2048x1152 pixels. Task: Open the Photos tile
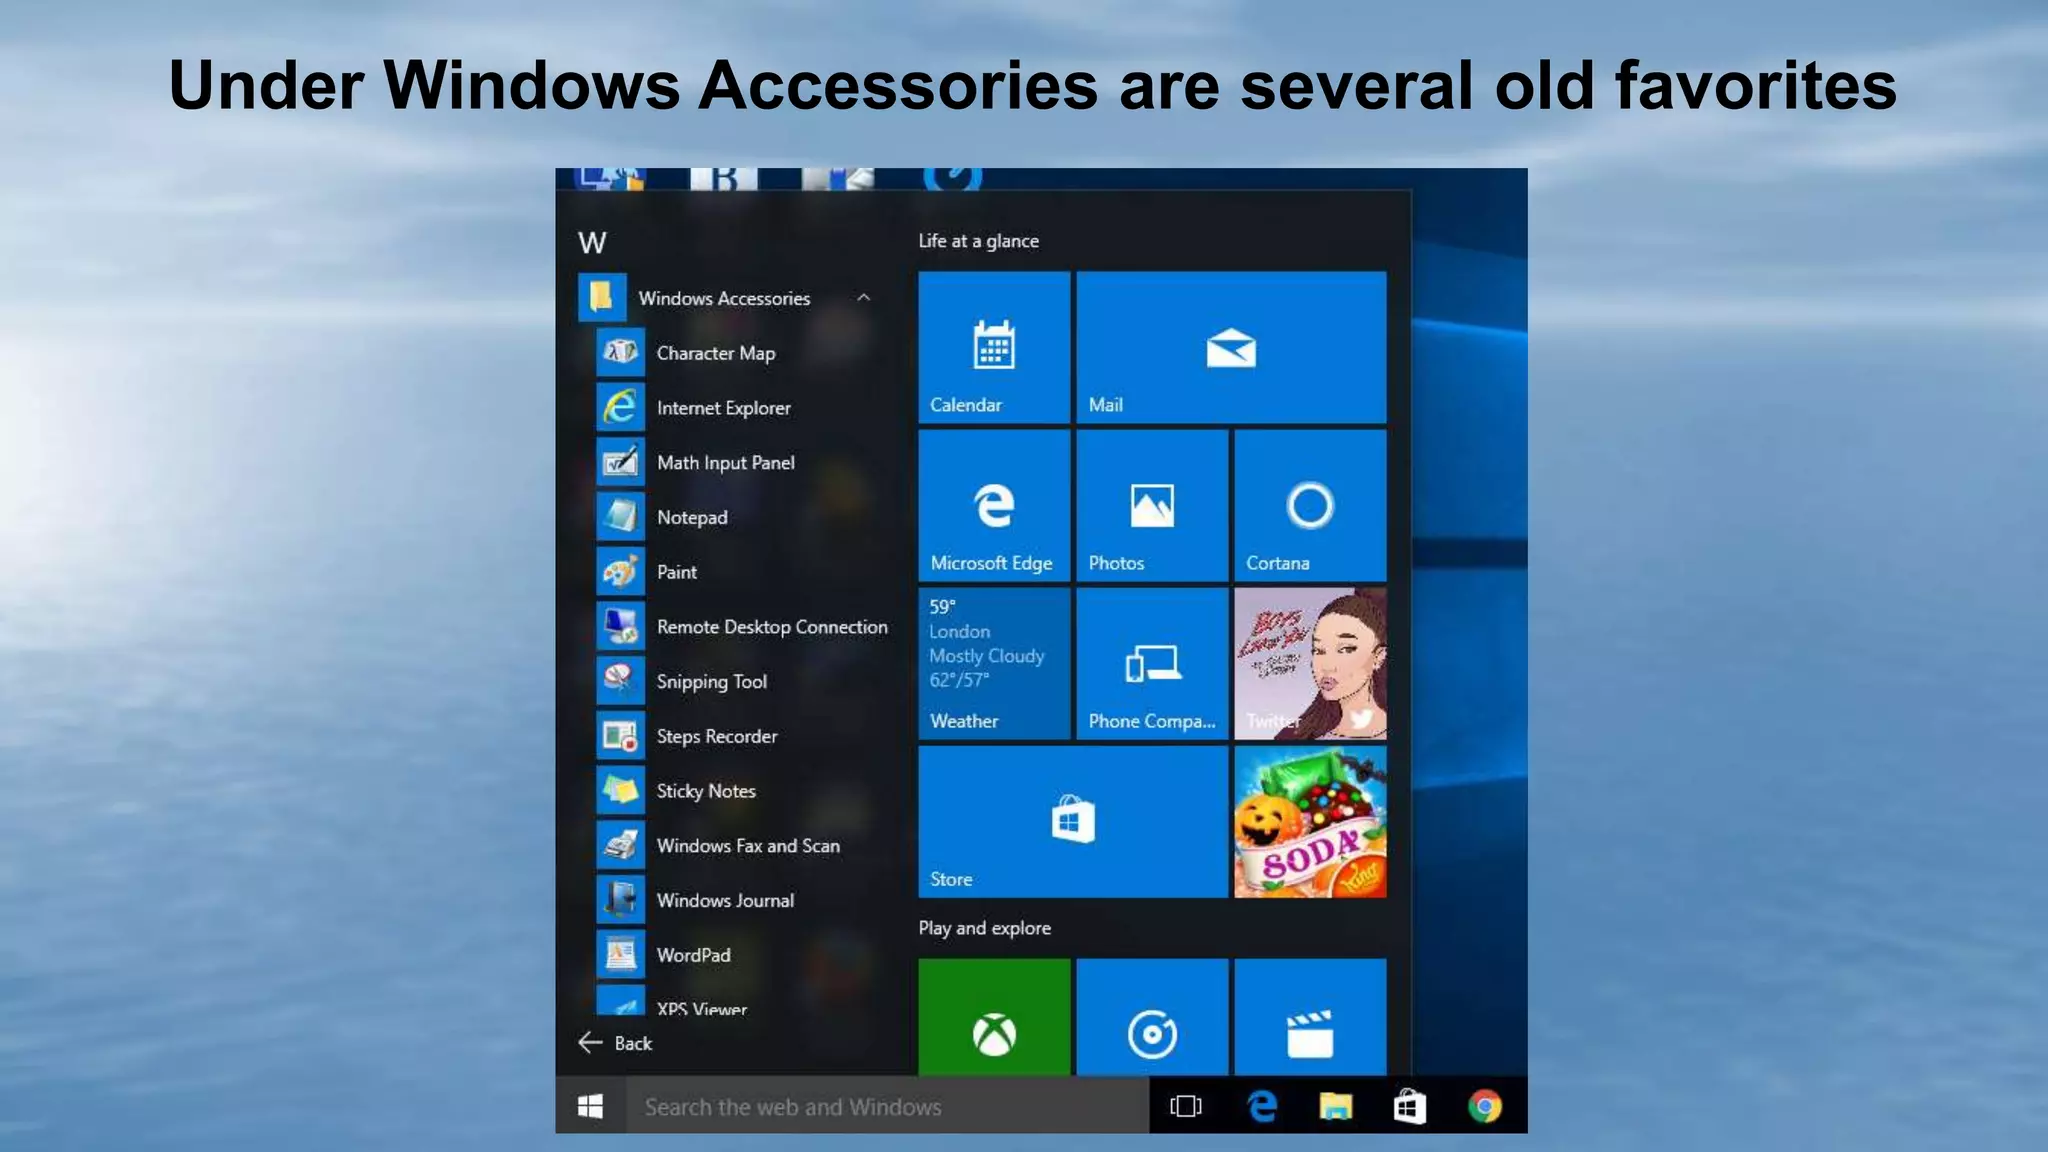click(1152, 505)
